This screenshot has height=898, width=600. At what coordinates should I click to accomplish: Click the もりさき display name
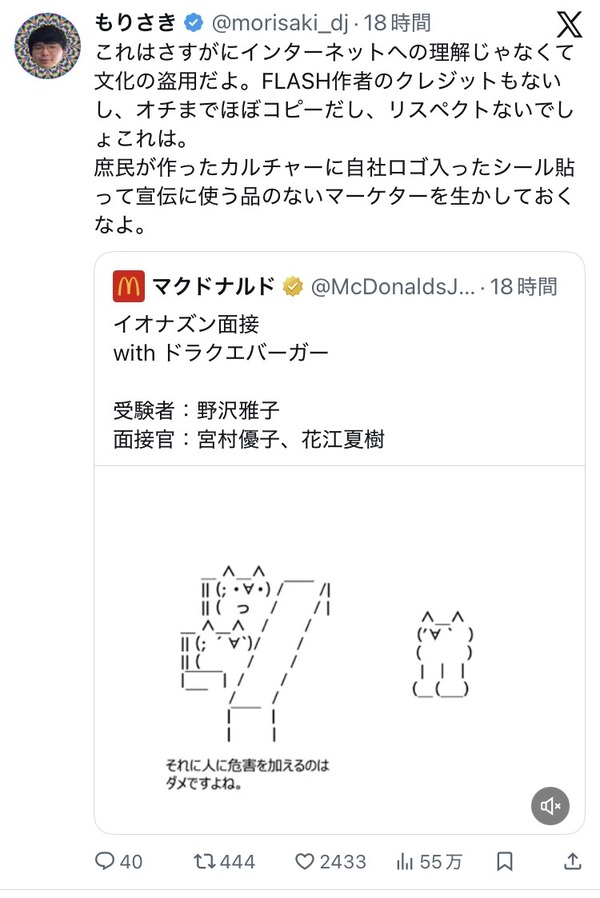pos(135,23)
